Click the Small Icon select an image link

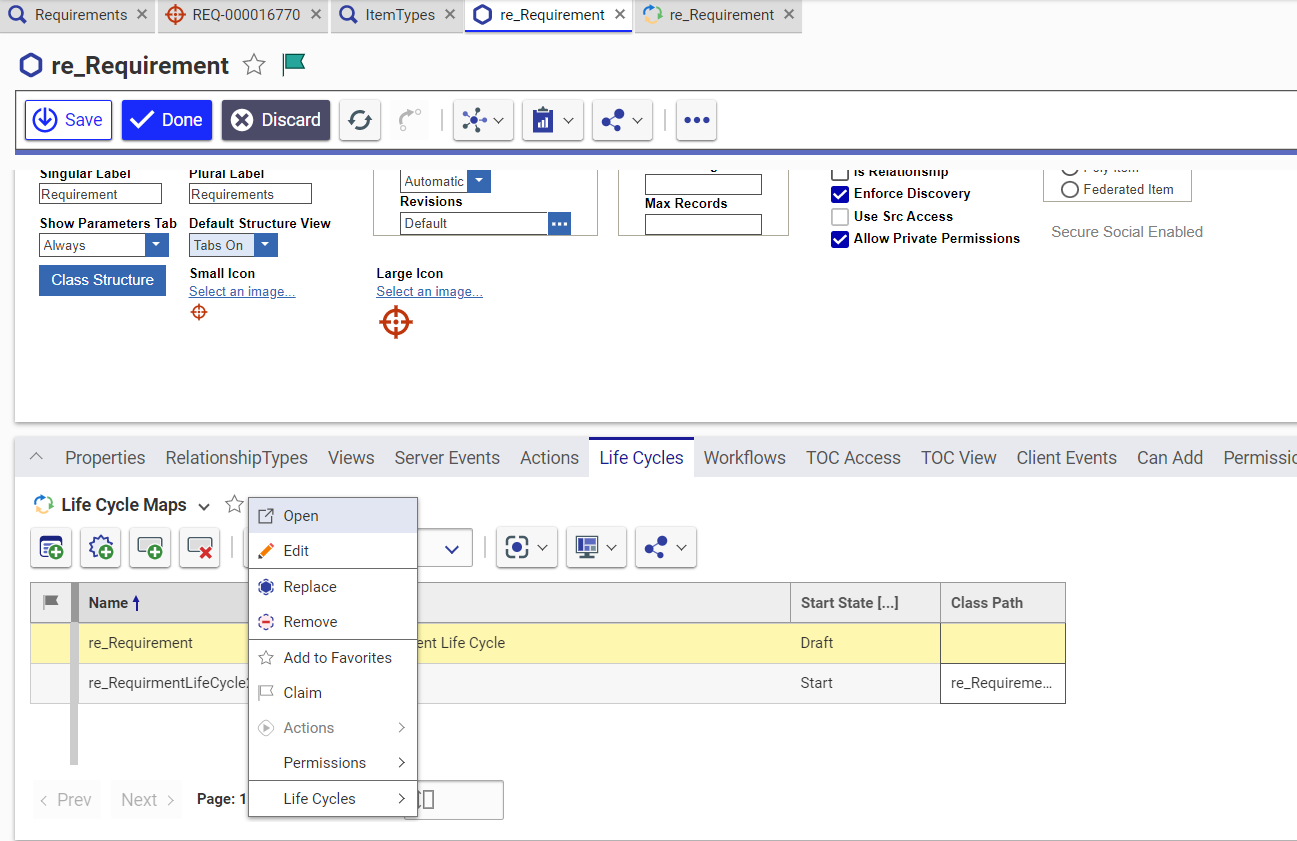coord(242,292)
